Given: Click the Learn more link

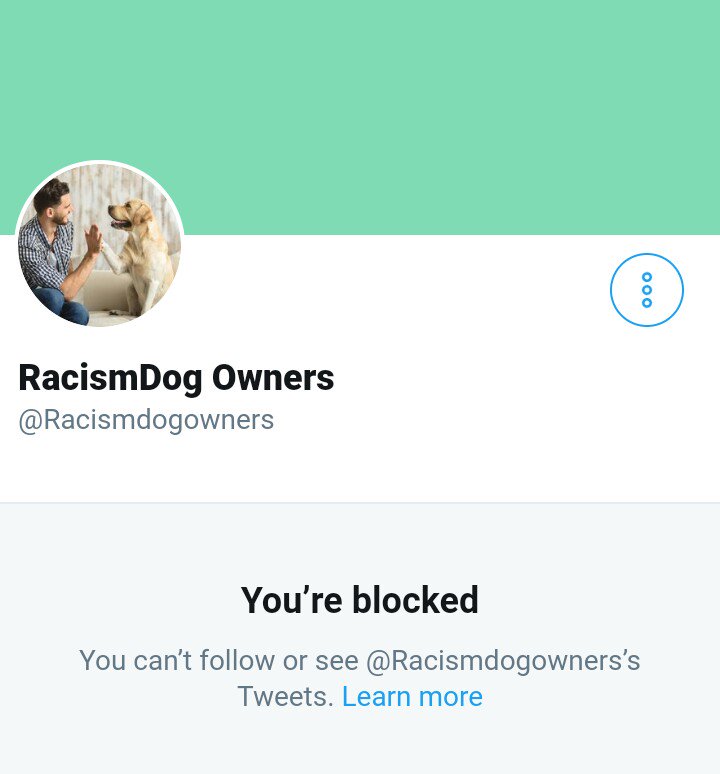Looking at the screenshot, I should [x=412, y=697].
